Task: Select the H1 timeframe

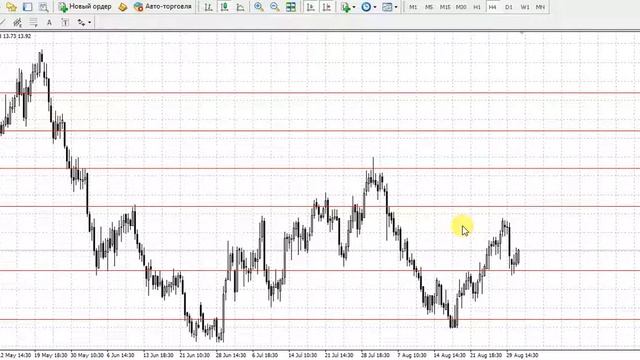Action: point(477,7)
